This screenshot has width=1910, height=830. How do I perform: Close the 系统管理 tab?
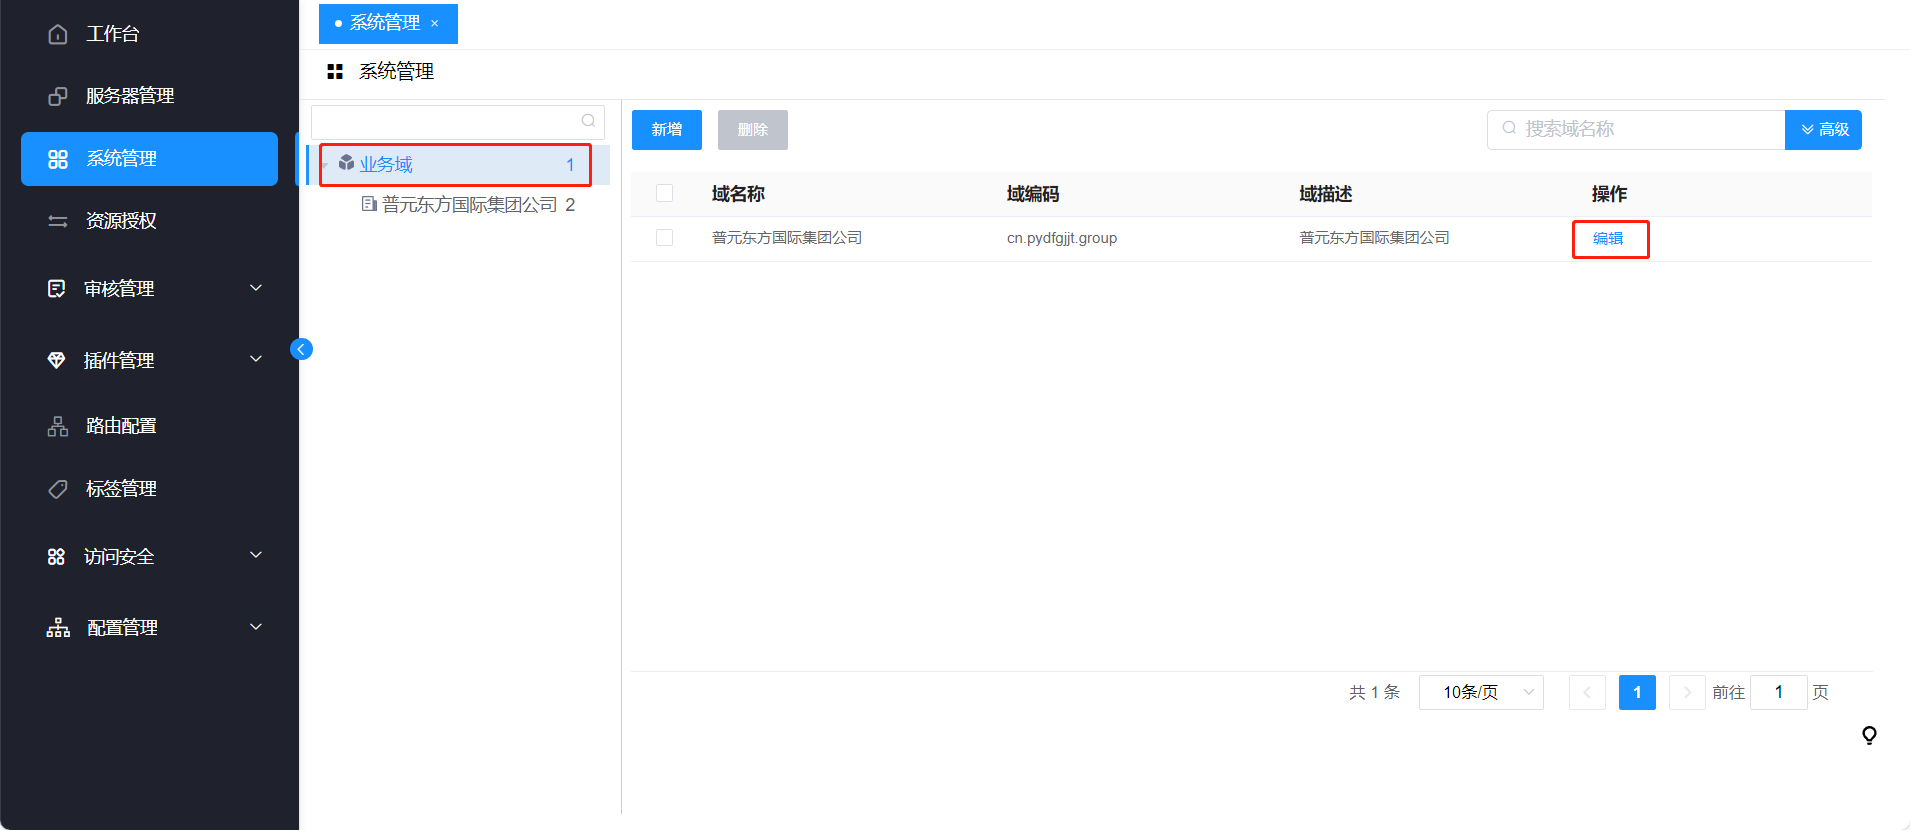tap(434, 23)
